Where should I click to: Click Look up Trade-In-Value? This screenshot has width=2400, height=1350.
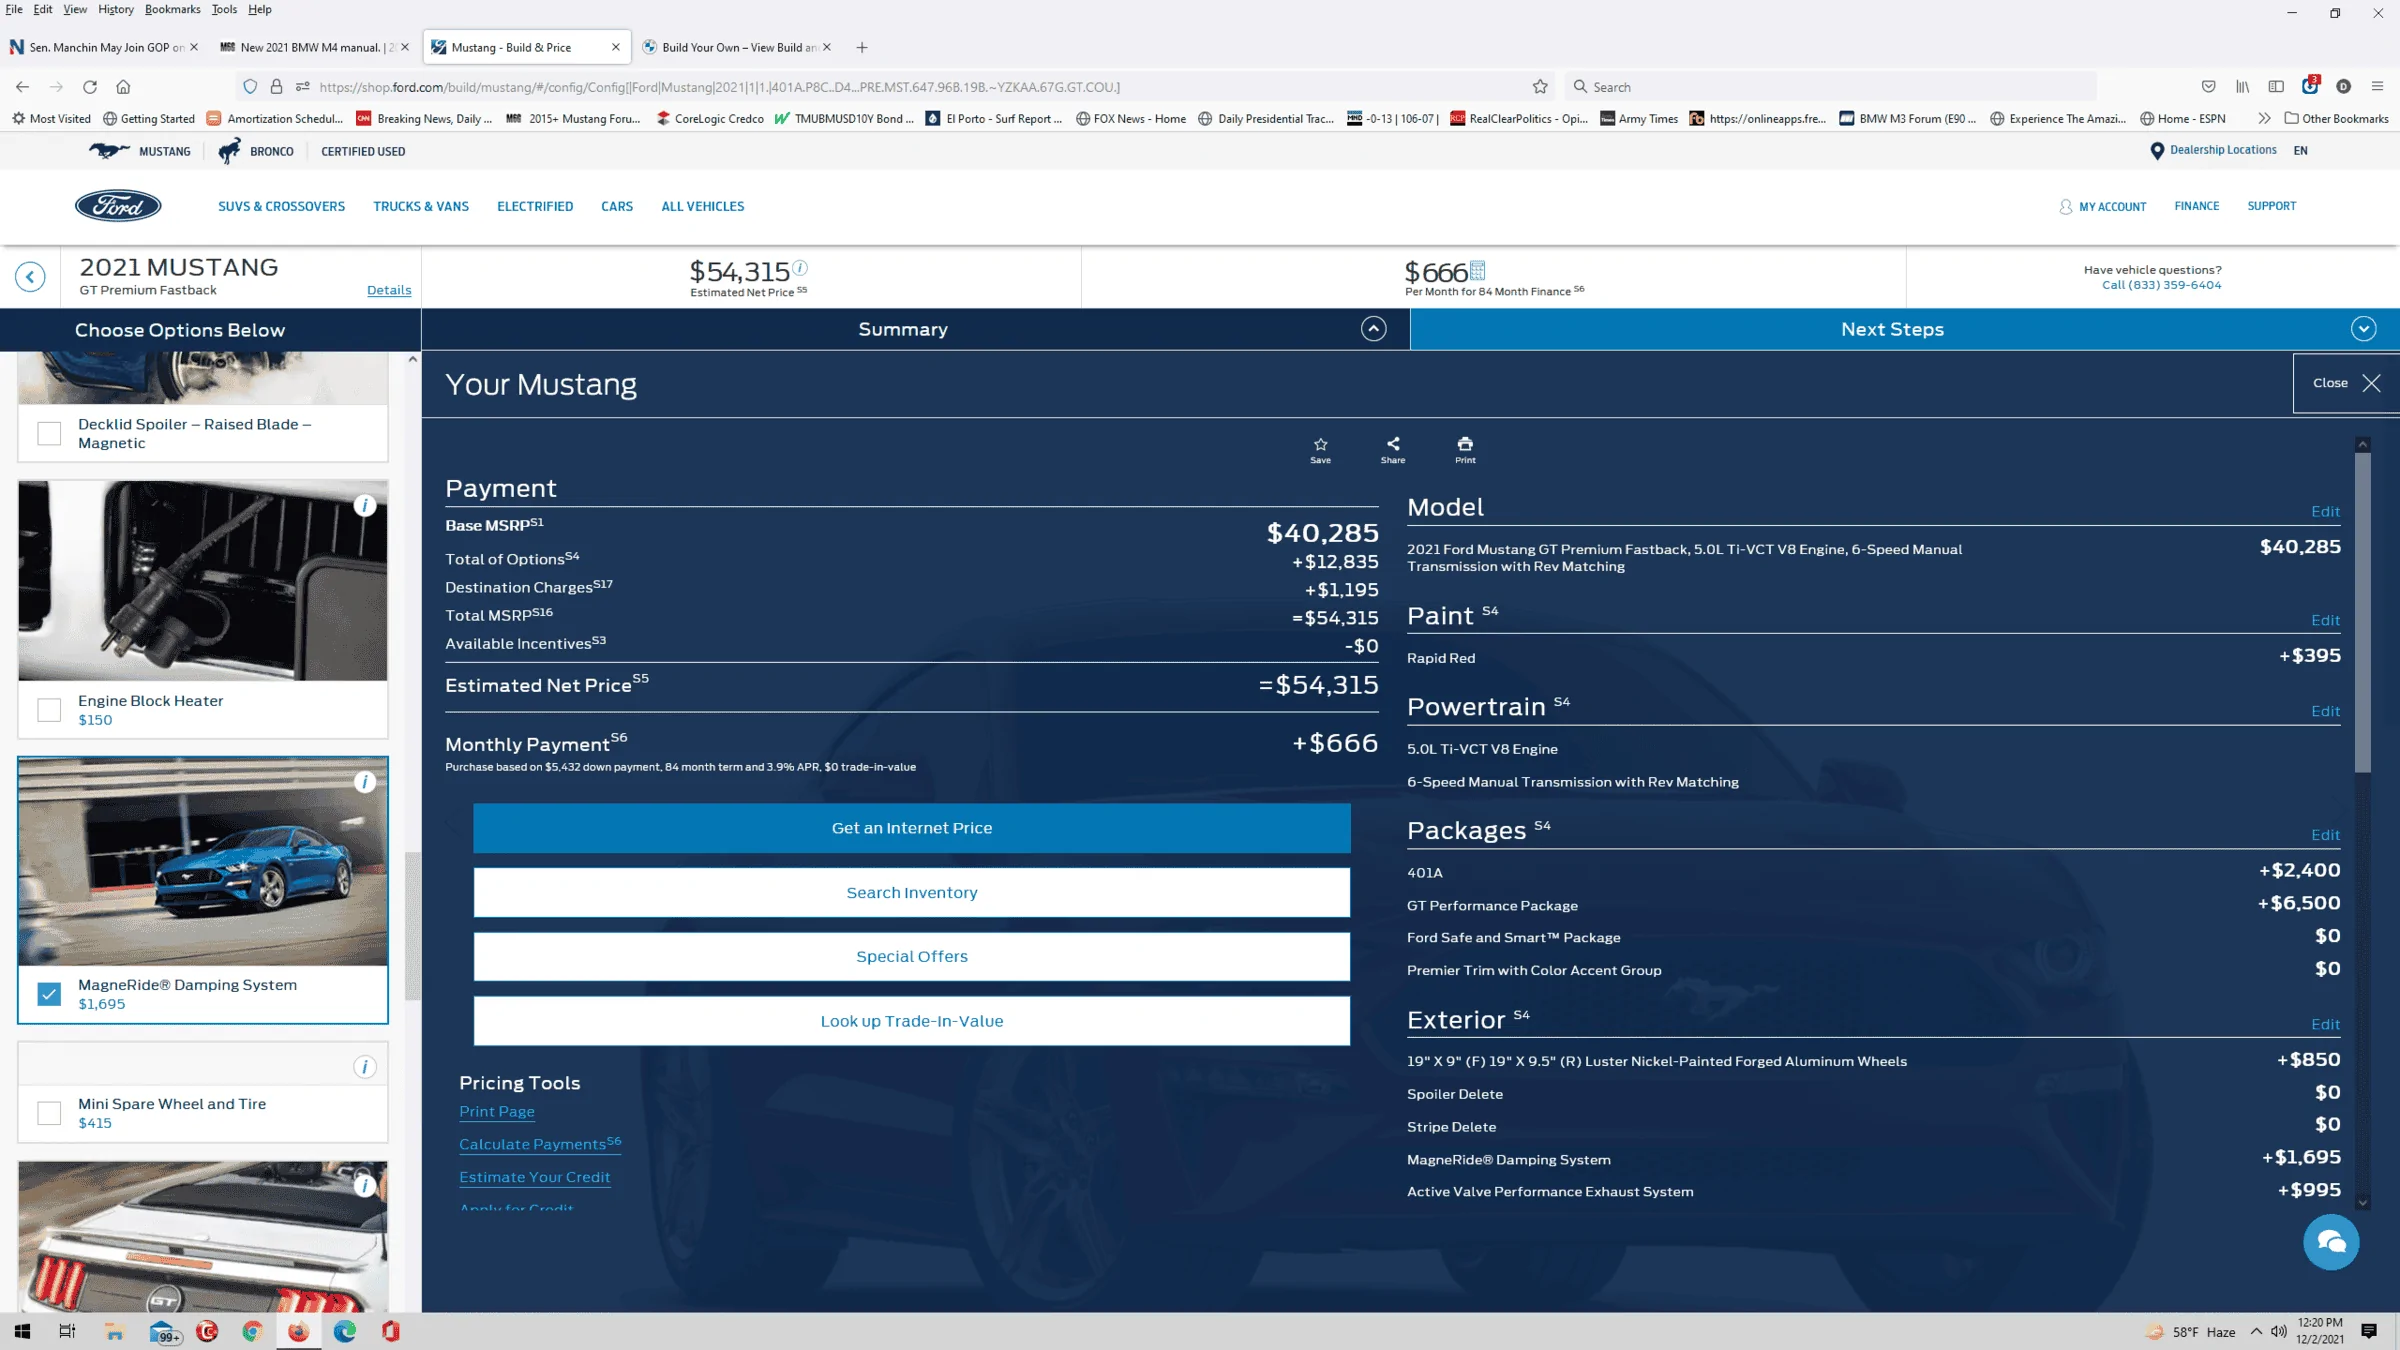click(912, 1021)
